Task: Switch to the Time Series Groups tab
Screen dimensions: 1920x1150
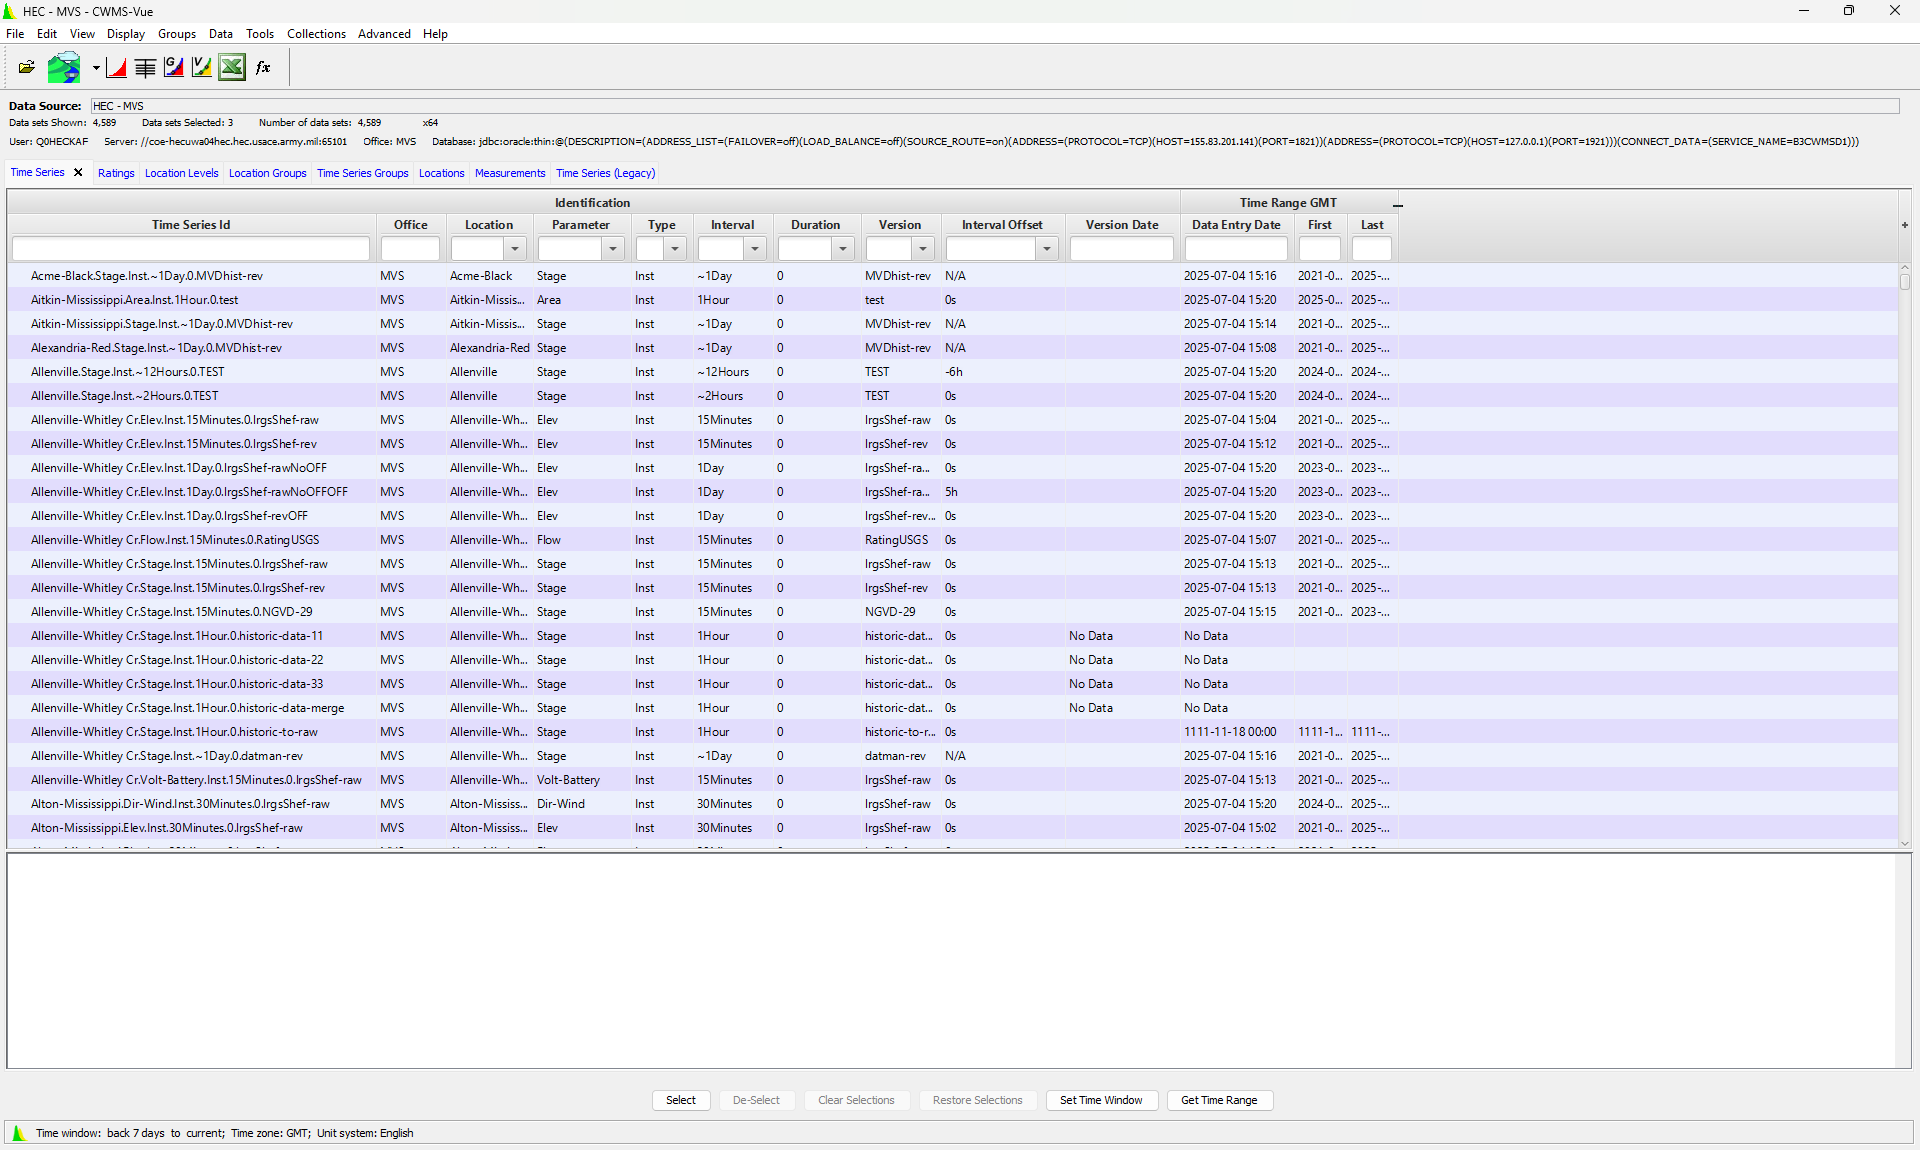Action: [x=362, y=173]
